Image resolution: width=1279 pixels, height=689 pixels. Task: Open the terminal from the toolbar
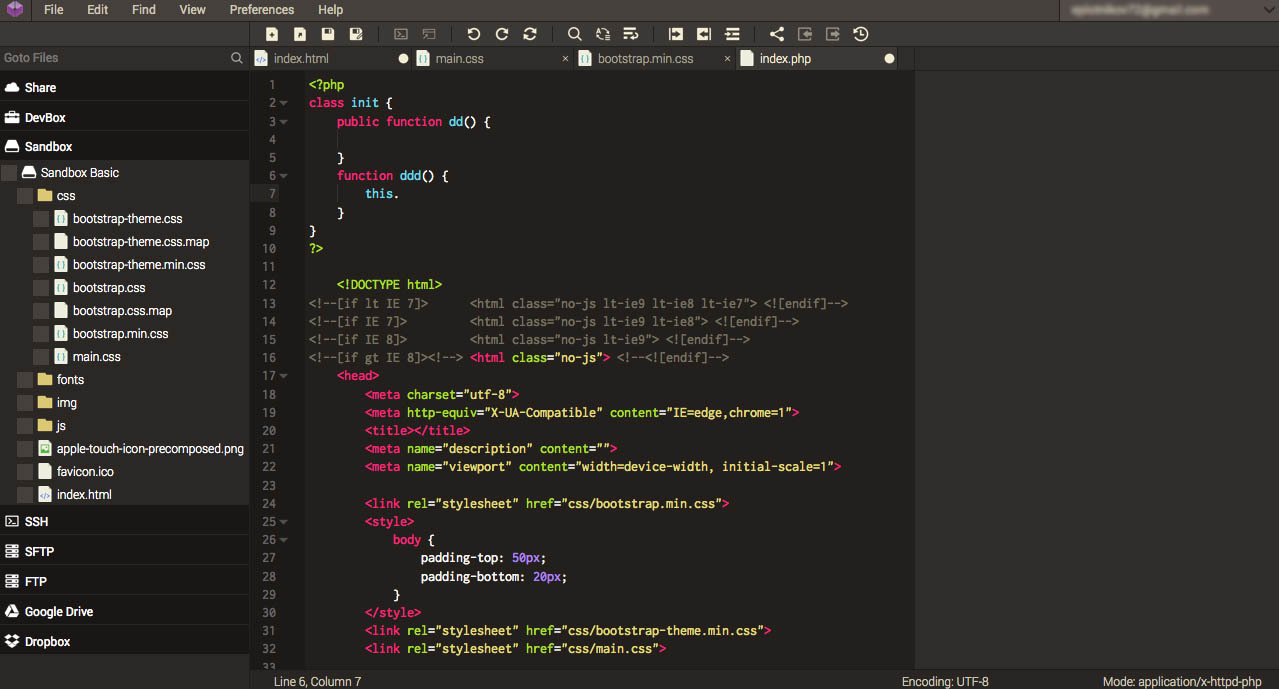401,34
